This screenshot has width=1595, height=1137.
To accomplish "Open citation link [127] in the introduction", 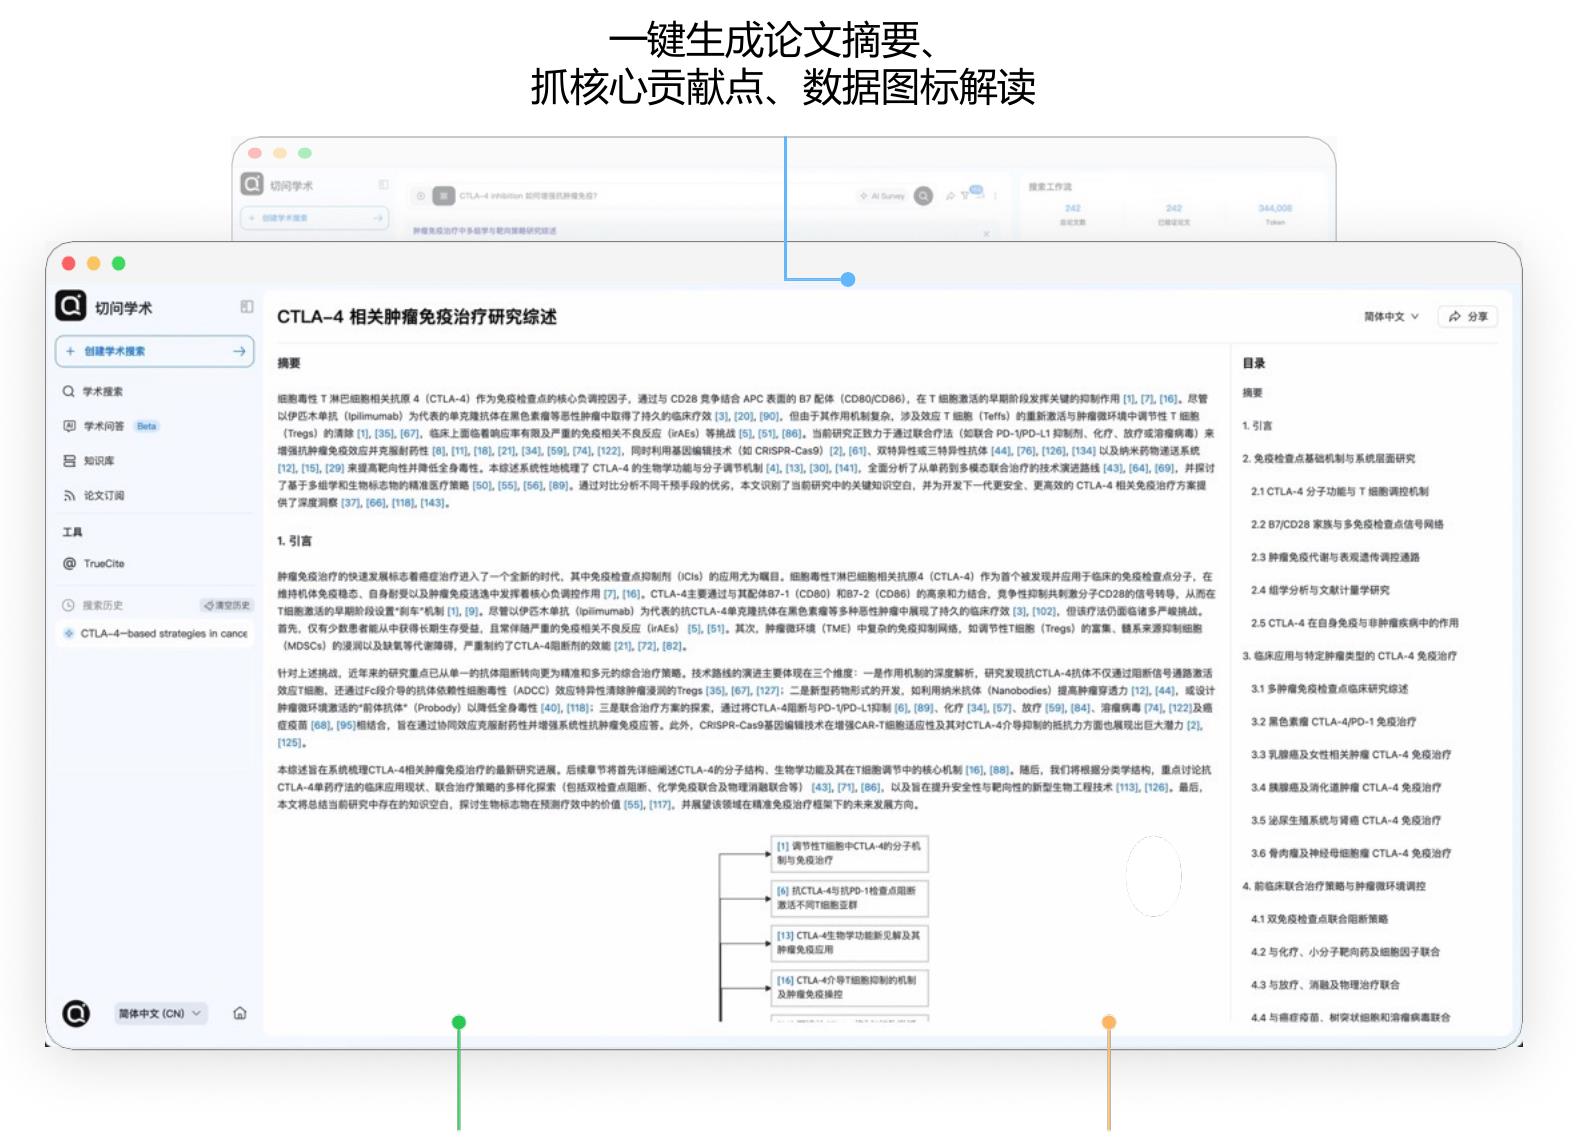I will point(768,691).
